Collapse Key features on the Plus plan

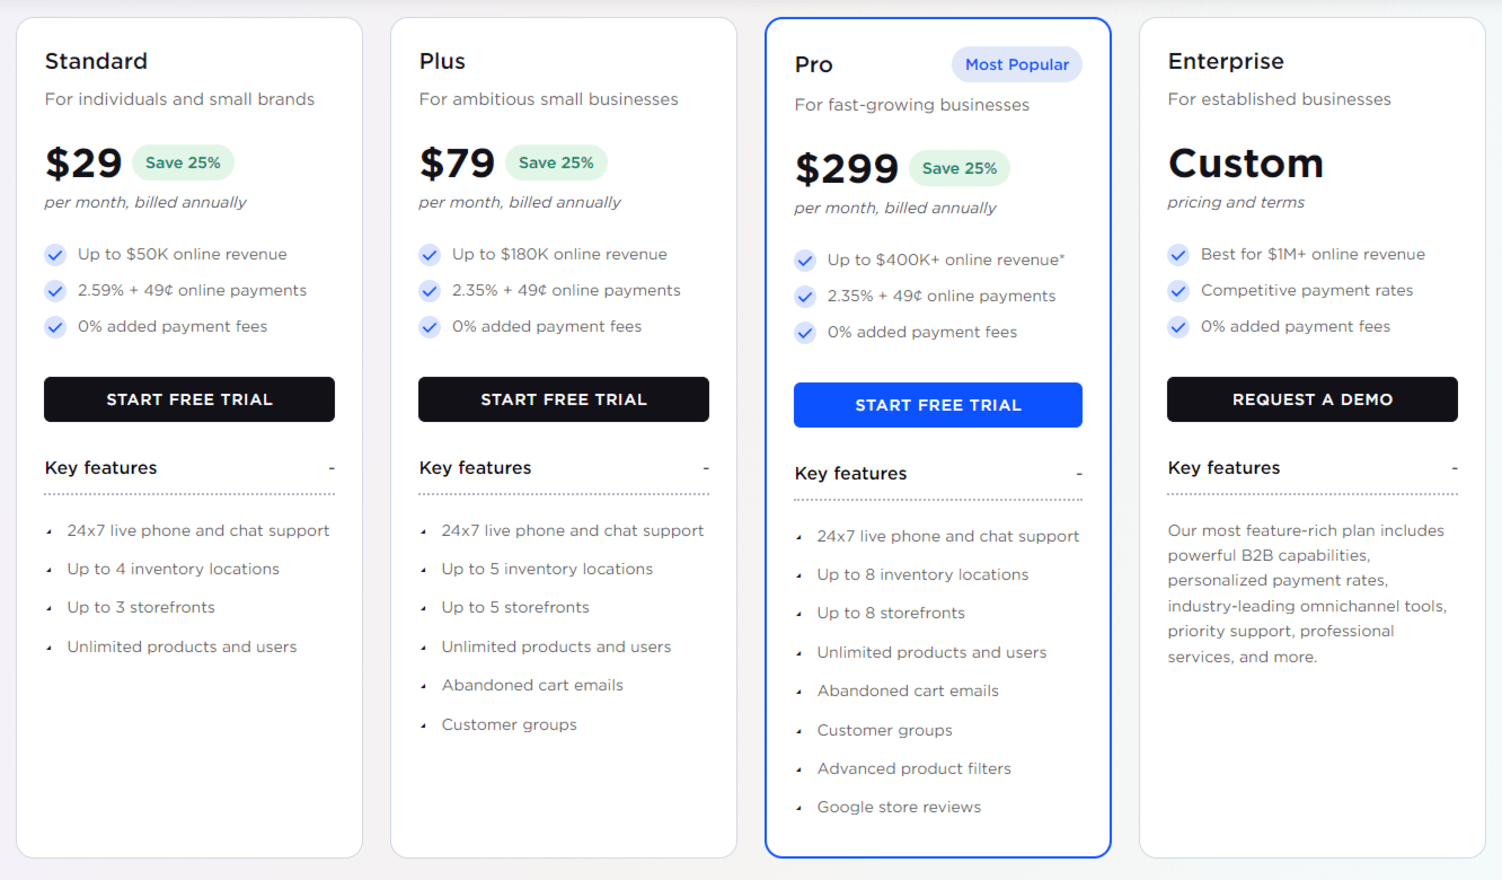tap(707, 467)
